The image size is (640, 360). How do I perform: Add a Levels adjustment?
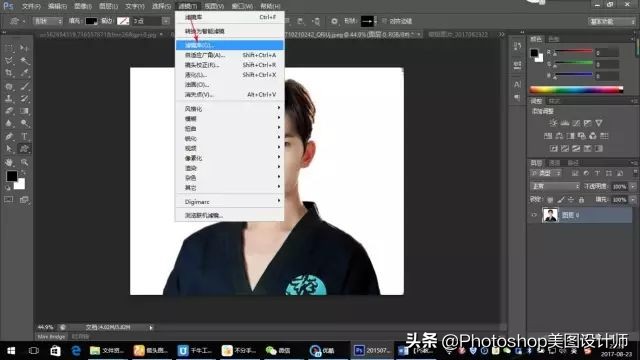[564, 123]
